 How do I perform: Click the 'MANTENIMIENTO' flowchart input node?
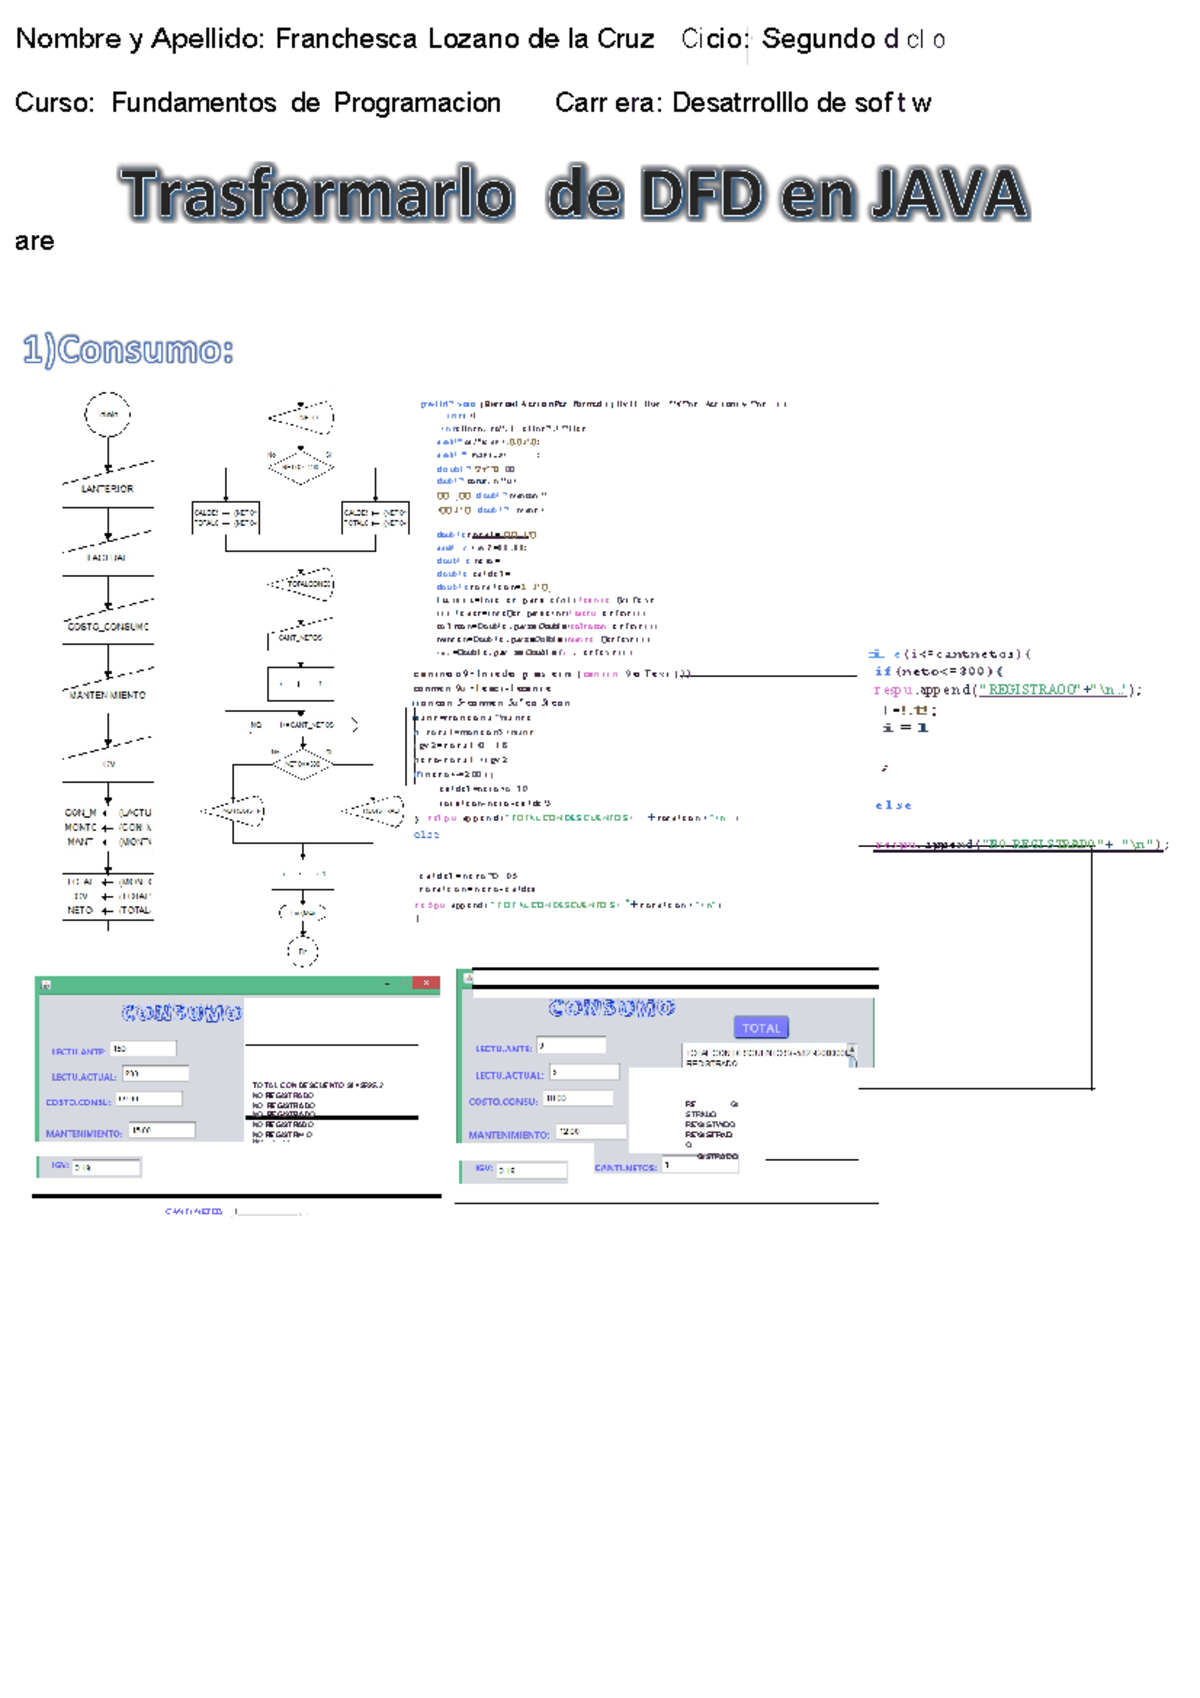point(108,689)
